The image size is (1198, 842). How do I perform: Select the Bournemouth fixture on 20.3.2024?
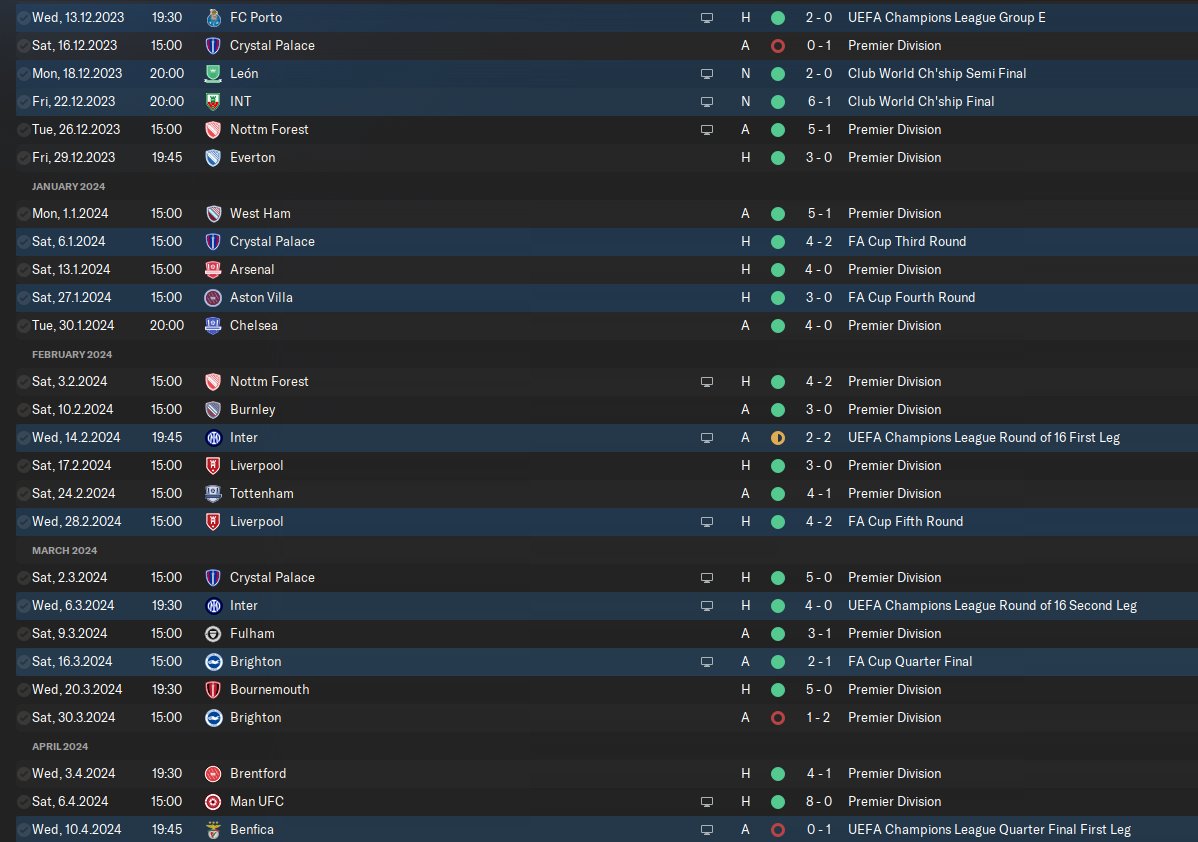pos(607,690)
